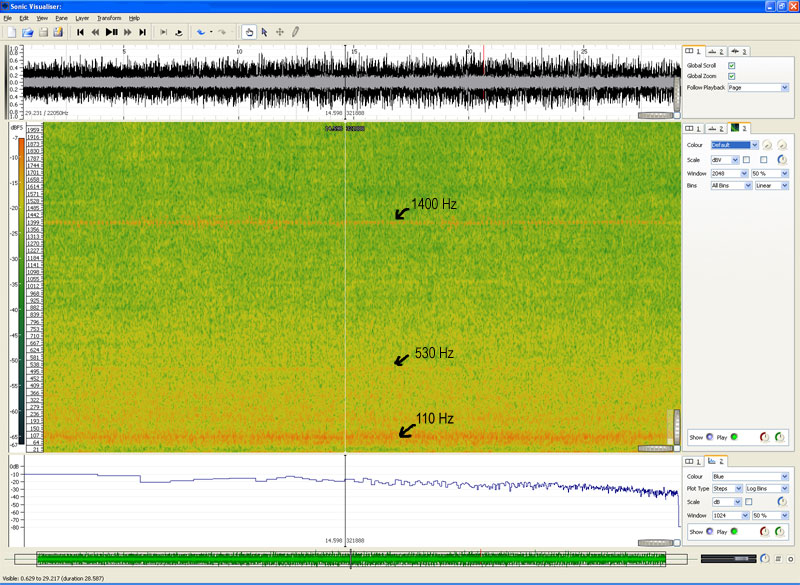Open a file with the folder icon
Screen dimensions: 800x585
click(x=28, y=32)
